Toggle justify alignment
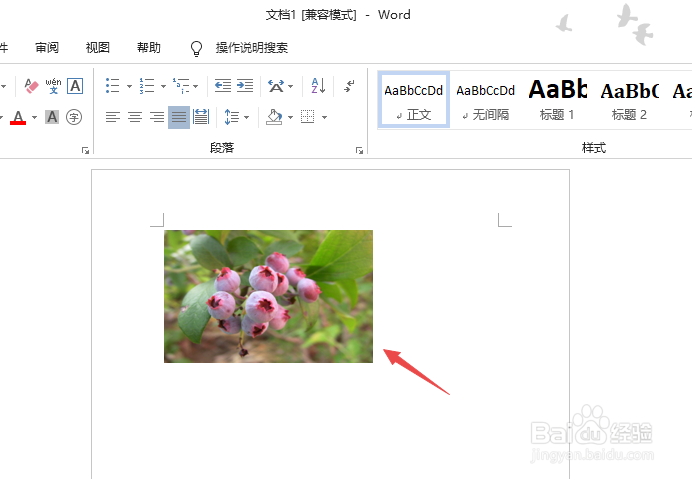 (x=179, y=117)
